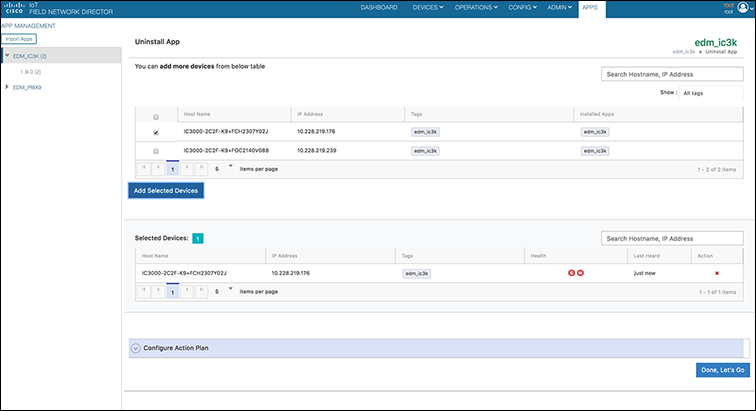Screen dimensions: 756x411
Task: Select version 1.9.0 (2) tree item
Action: point(30,72)
